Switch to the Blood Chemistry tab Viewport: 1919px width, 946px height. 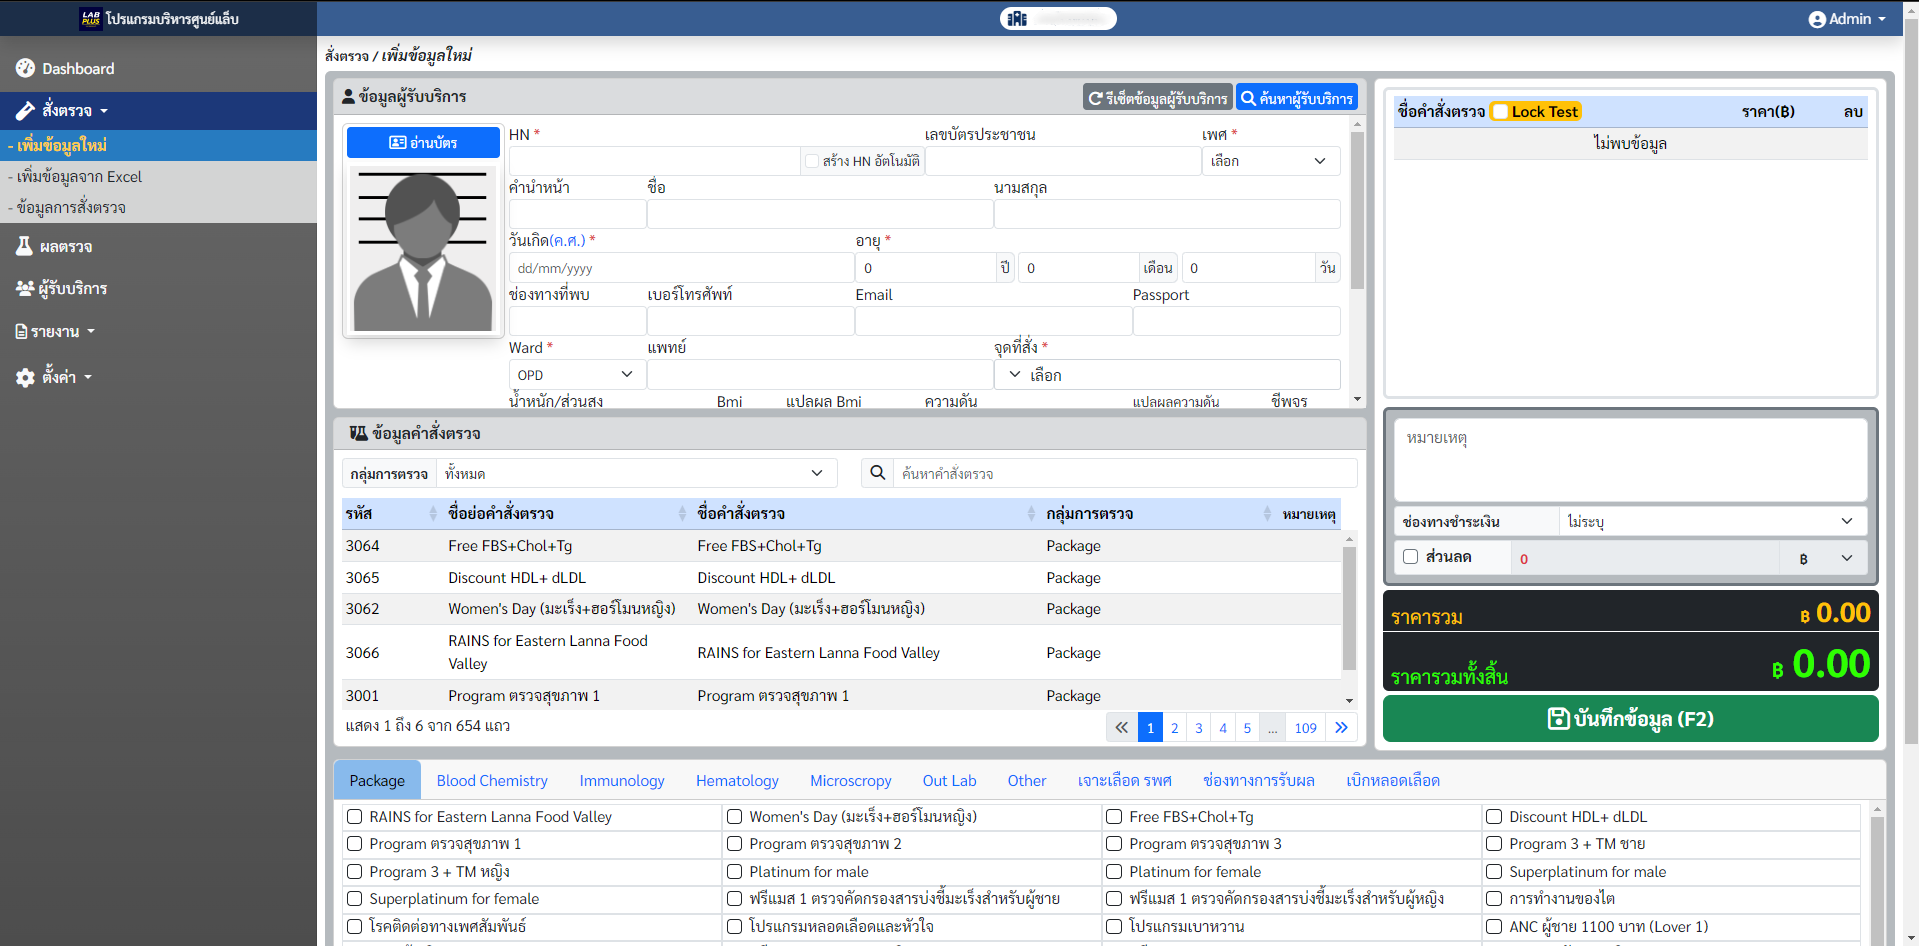(492, 780)
